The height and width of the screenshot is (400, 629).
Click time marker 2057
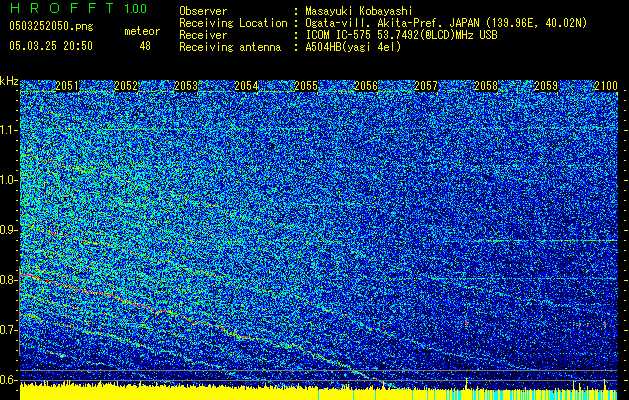426,86
